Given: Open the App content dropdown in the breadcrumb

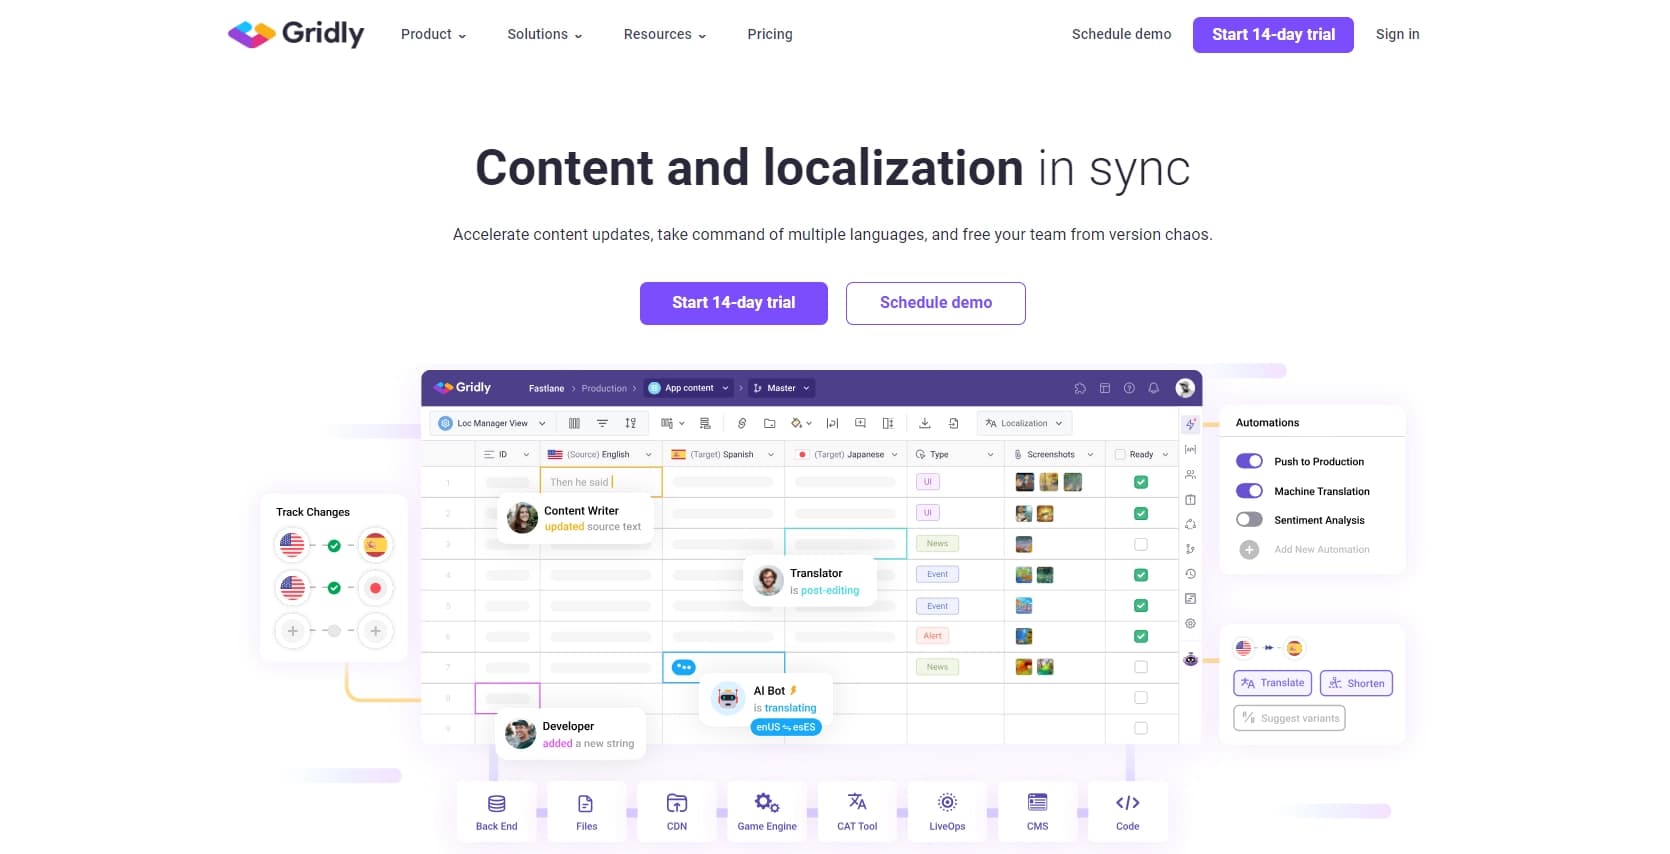Looking at the screenshot, I should pyautogui.click(x=689, y=388).
